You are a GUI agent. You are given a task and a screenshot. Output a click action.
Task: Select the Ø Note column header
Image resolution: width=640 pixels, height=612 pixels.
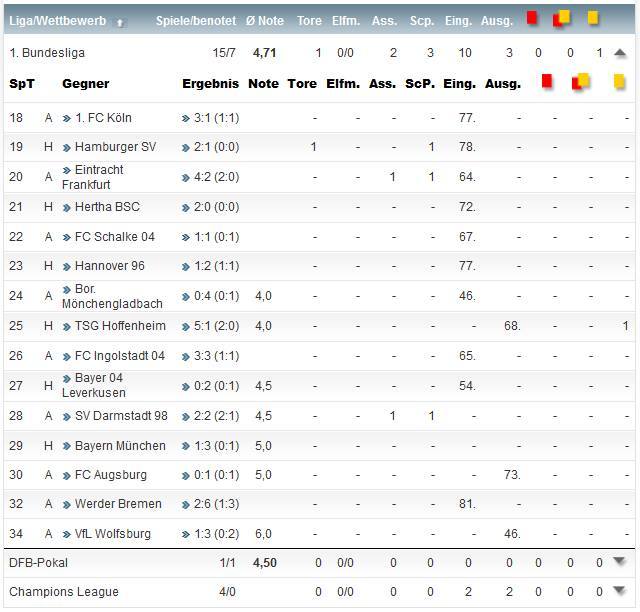point(264,21)
